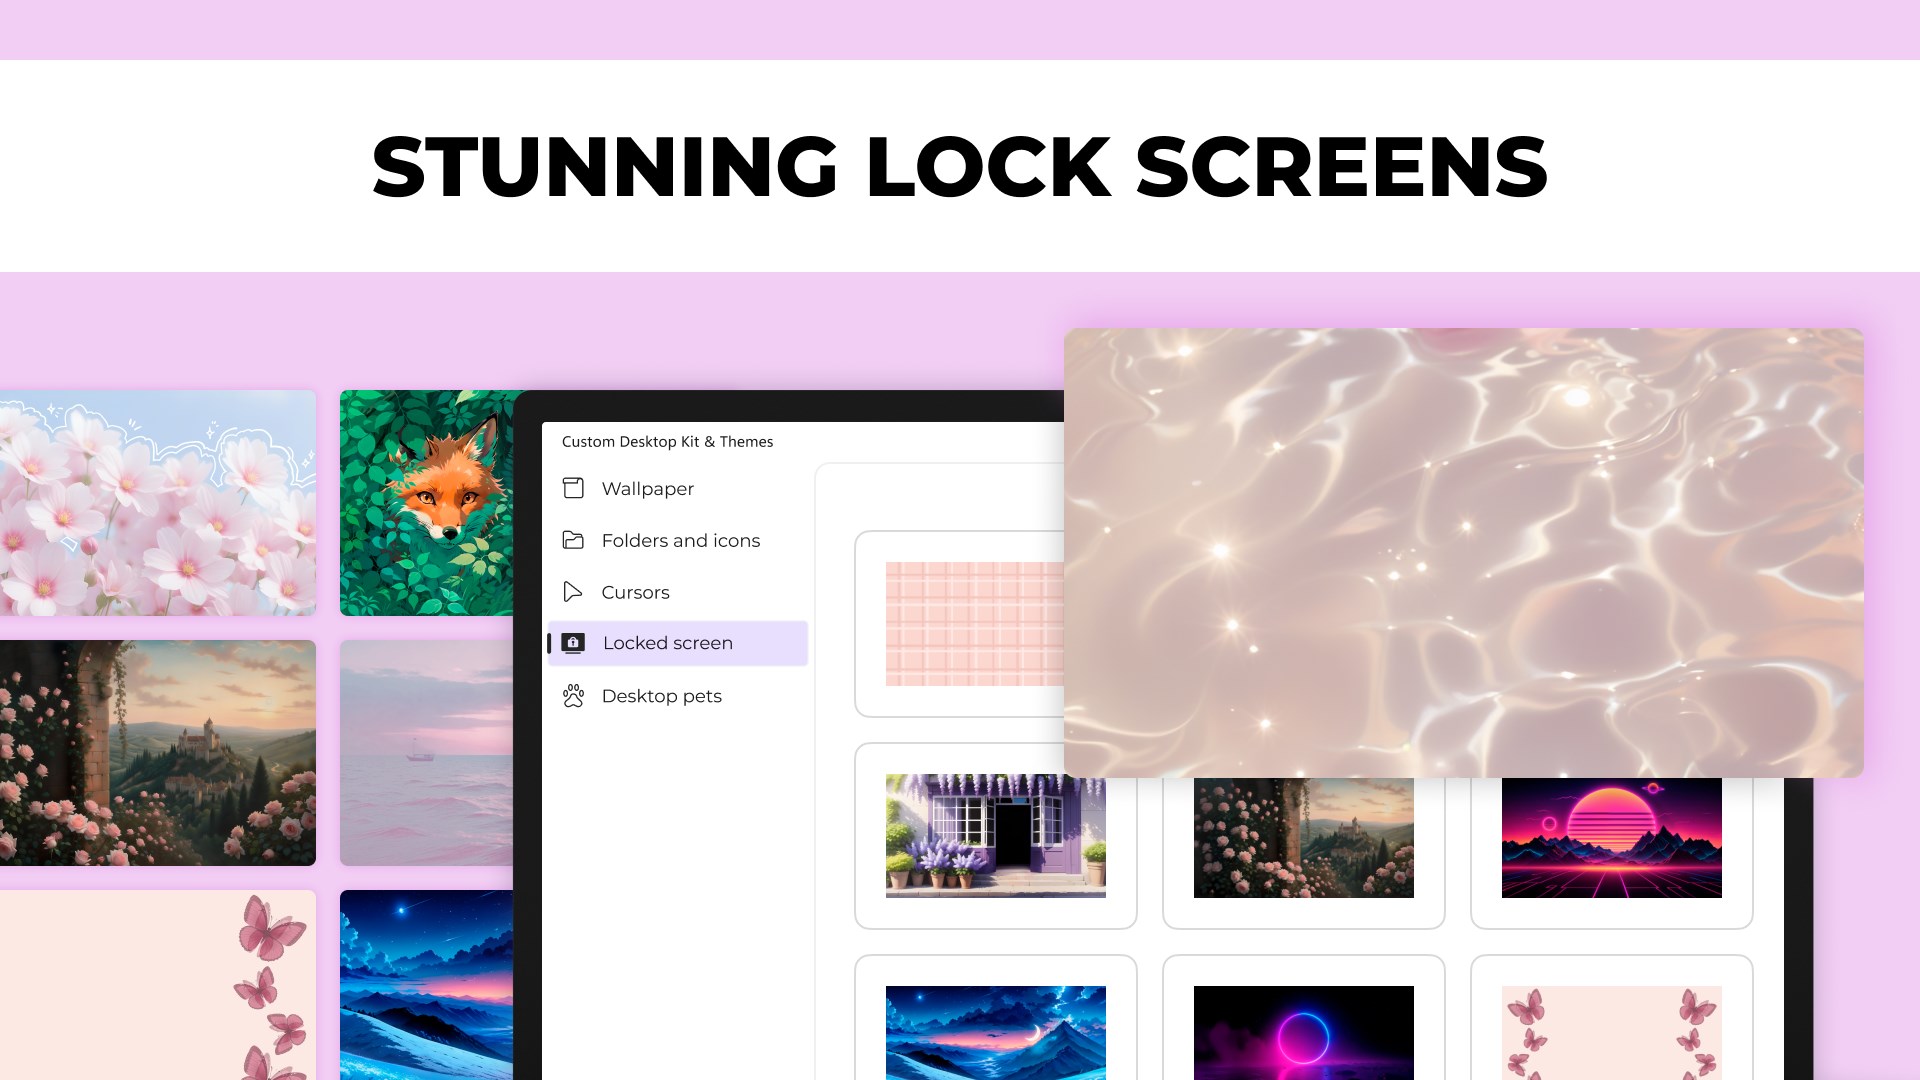Open the pink water ripple preview image
This screenshot has height=1080, width=1920.
coord(1464,553)
